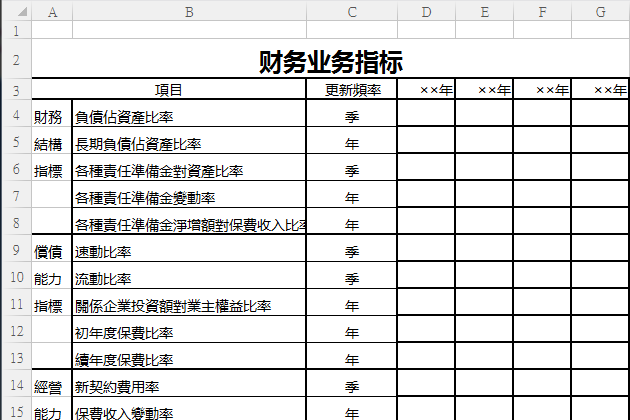Click the title cell 财务业务指标
The image size is (630, 420).
pyautogui.click(x=330, y=62)
